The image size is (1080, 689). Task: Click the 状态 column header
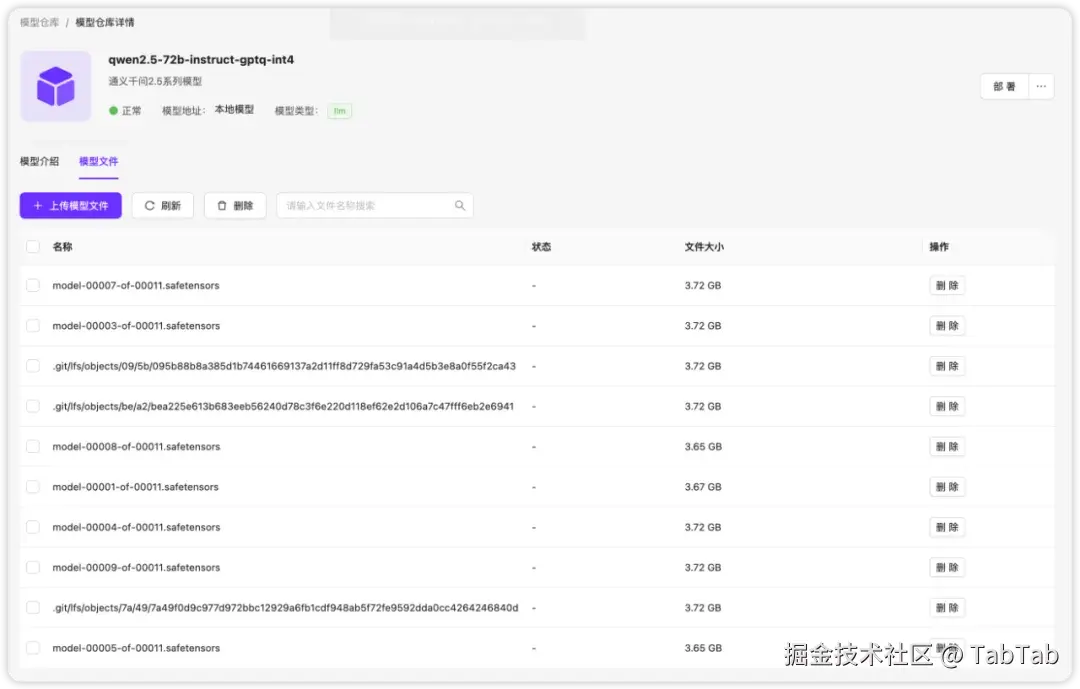(x=541, y=247)
